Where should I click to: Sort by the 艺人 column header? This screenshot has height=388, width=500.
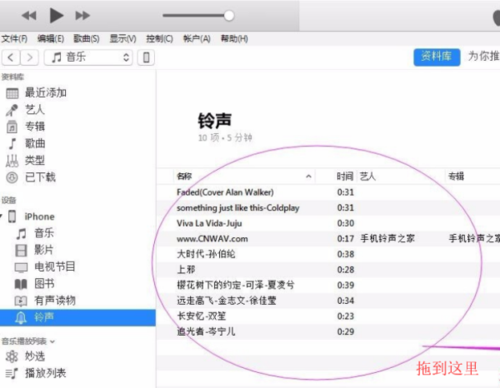click(368, 176)
